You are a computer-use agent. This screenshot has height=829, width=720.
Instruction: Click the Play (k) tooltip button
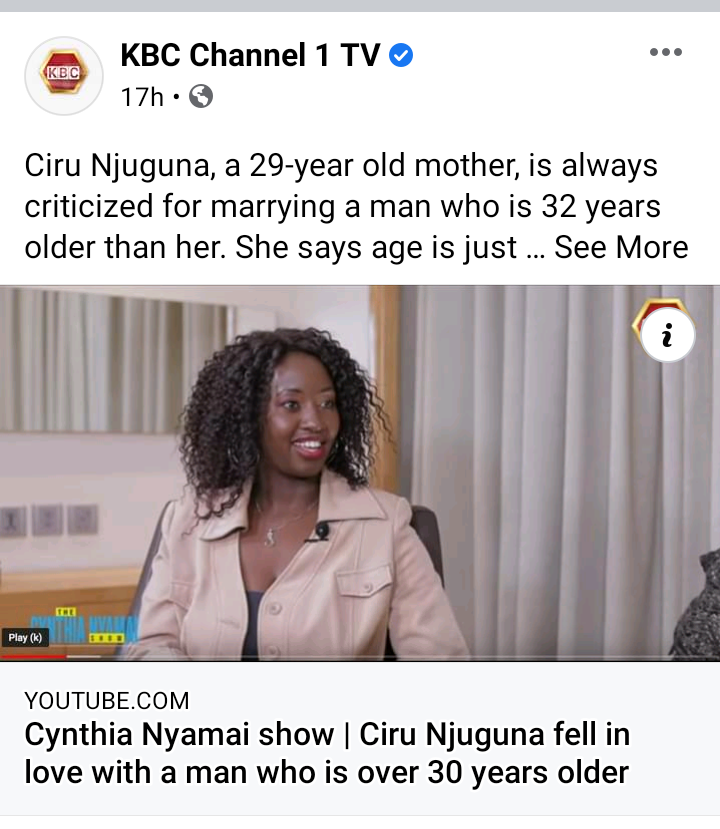point(25,638)
